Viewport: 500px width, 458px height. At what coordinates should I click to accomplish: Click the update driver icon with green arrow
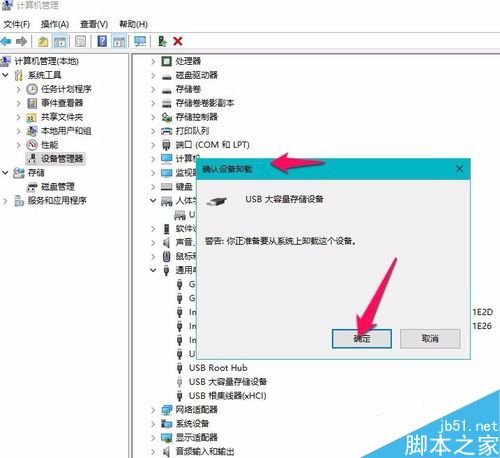pyautogui.click(x=162, y=41)
